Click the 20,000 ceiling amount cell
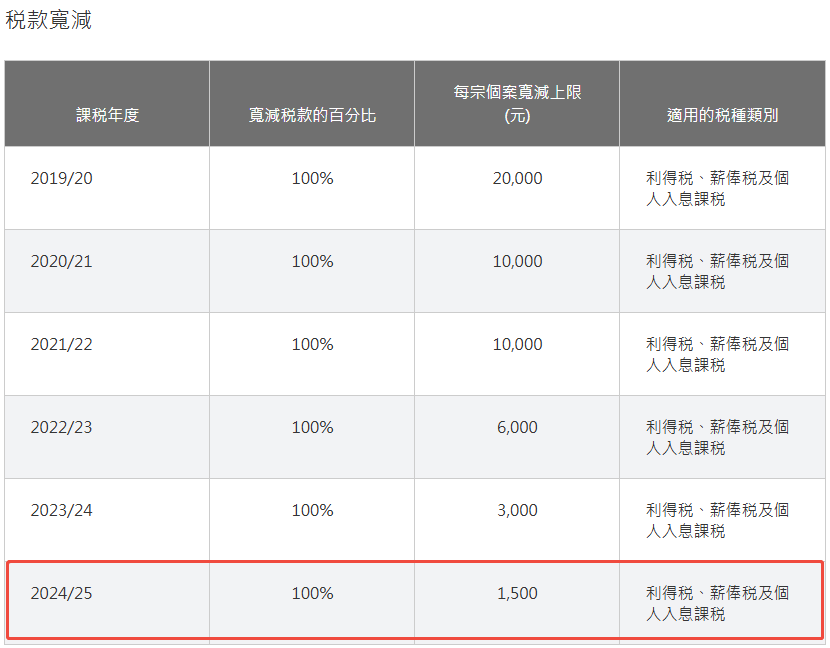Viewport: 830px width, 648px height. [517, 178]
